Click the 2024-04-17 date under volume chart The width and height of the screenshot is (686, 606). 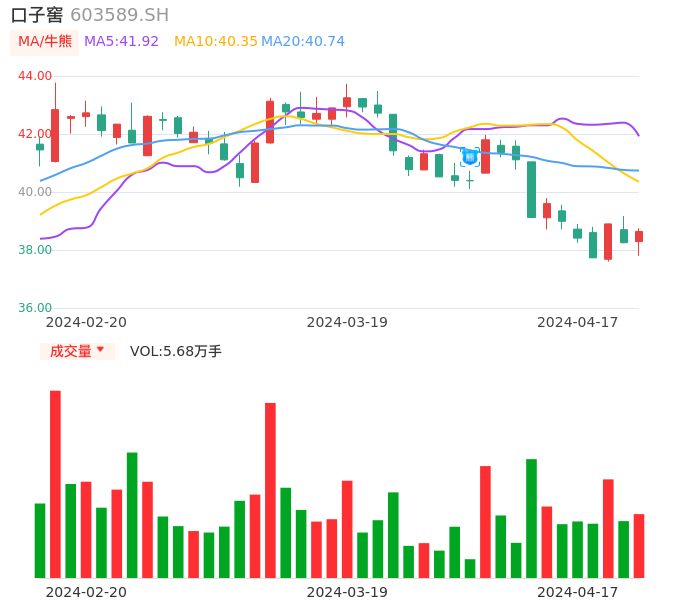pos(578,591)
